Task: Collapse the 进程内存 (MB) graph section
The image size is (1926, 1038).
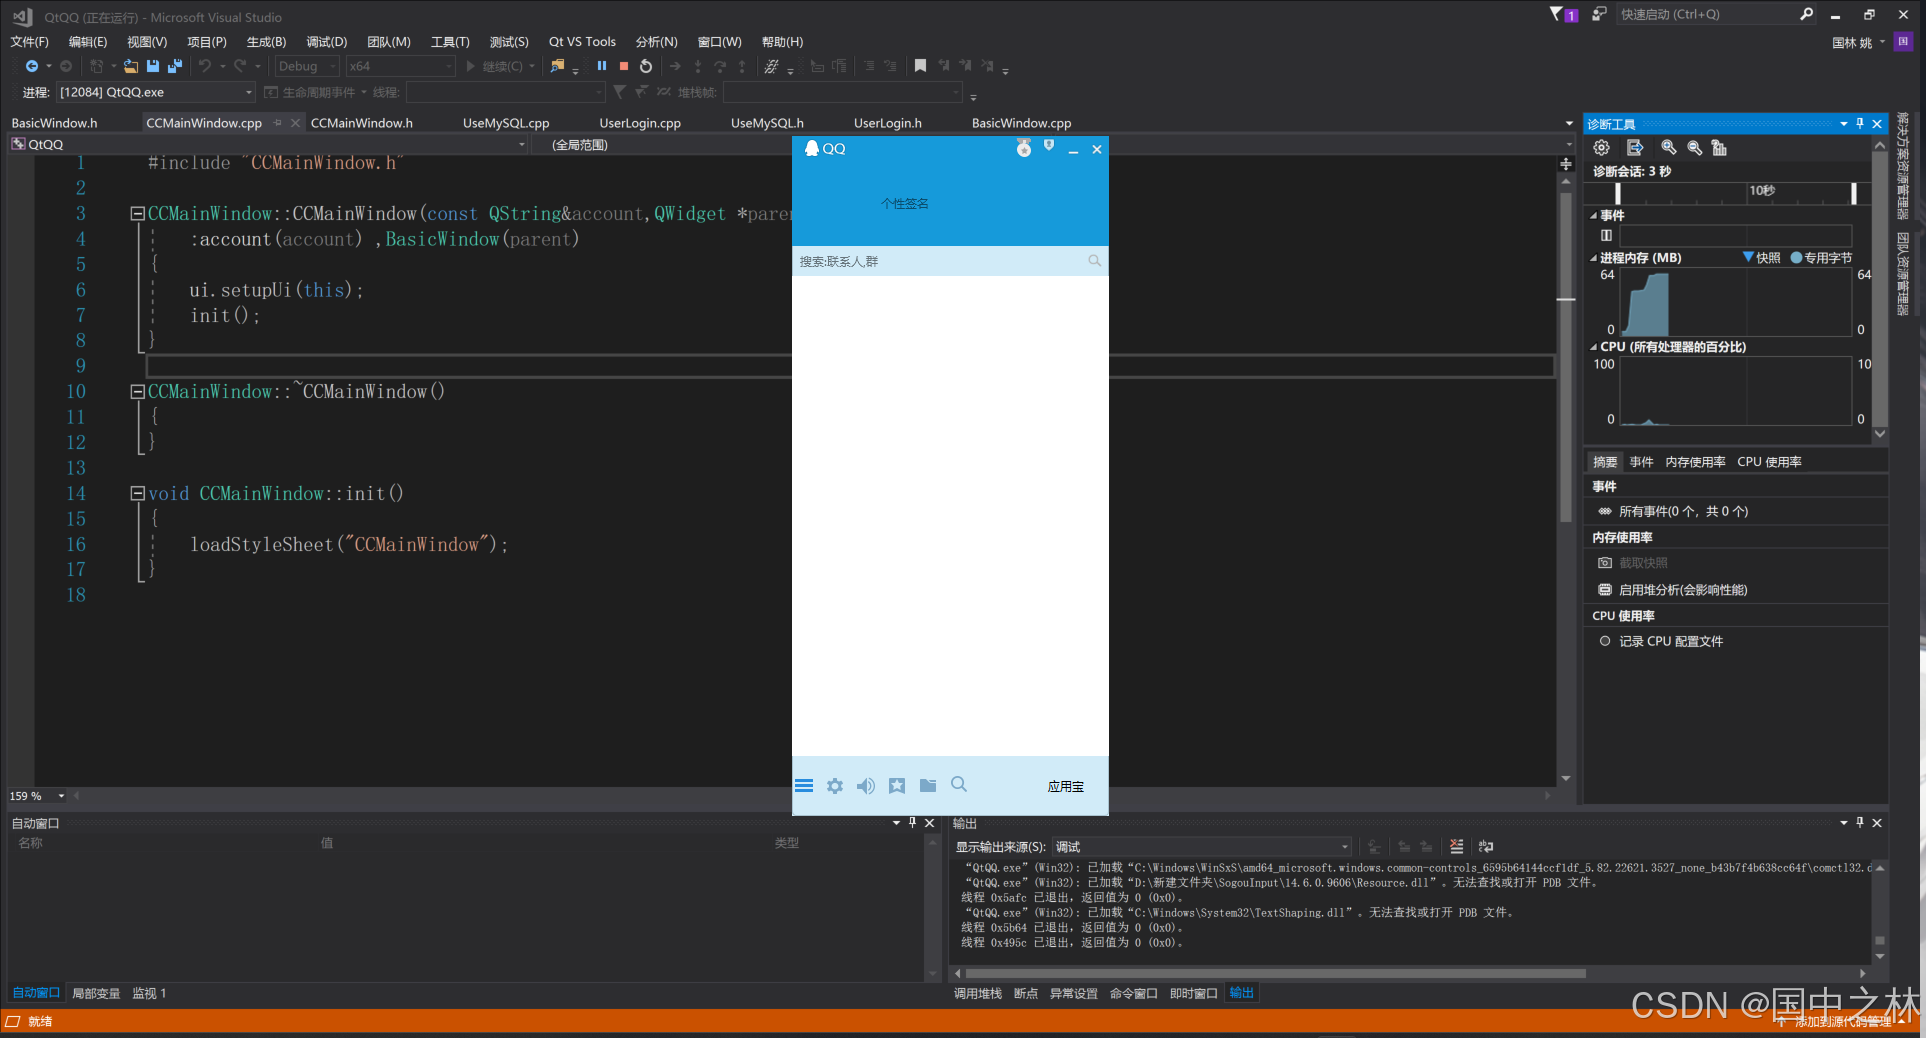Action: 1593,258
